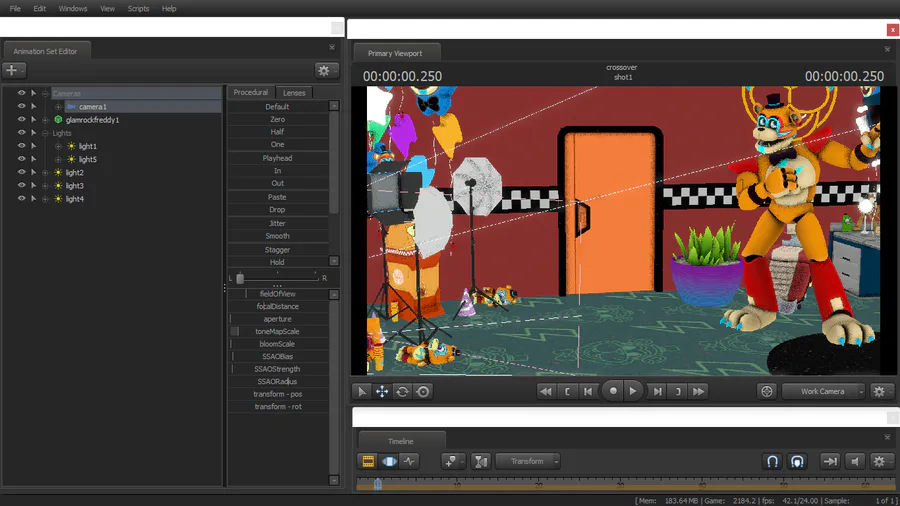Collapse the Cameras group
This screenshot has height=506, width=900.
[x=45, y=94]
